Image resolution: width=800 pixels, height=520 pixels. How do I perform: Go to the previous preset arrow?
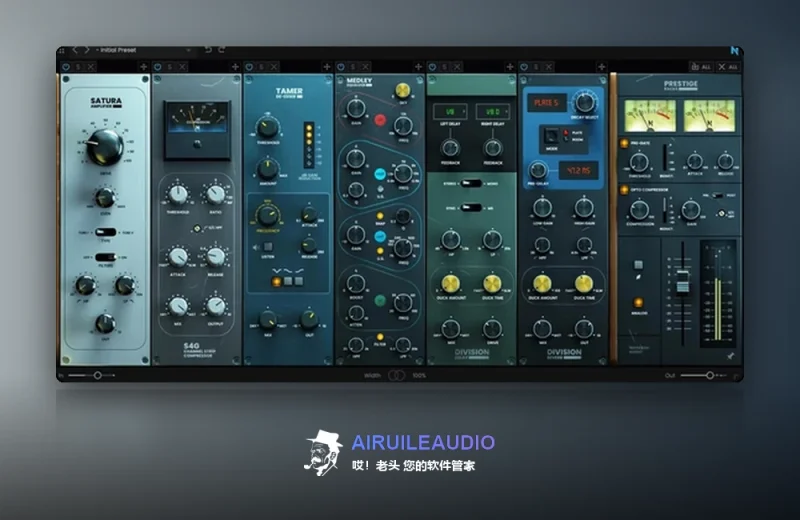coord(74,50)
